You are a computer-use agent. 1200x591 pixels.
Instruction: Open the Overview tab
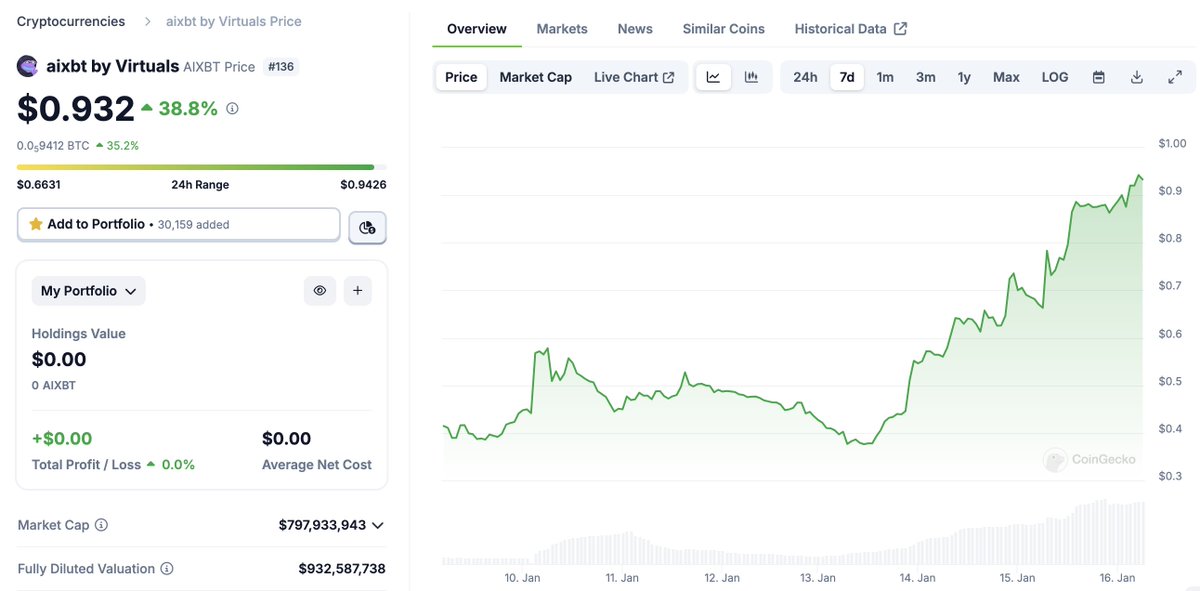click(x=477, y=29)
